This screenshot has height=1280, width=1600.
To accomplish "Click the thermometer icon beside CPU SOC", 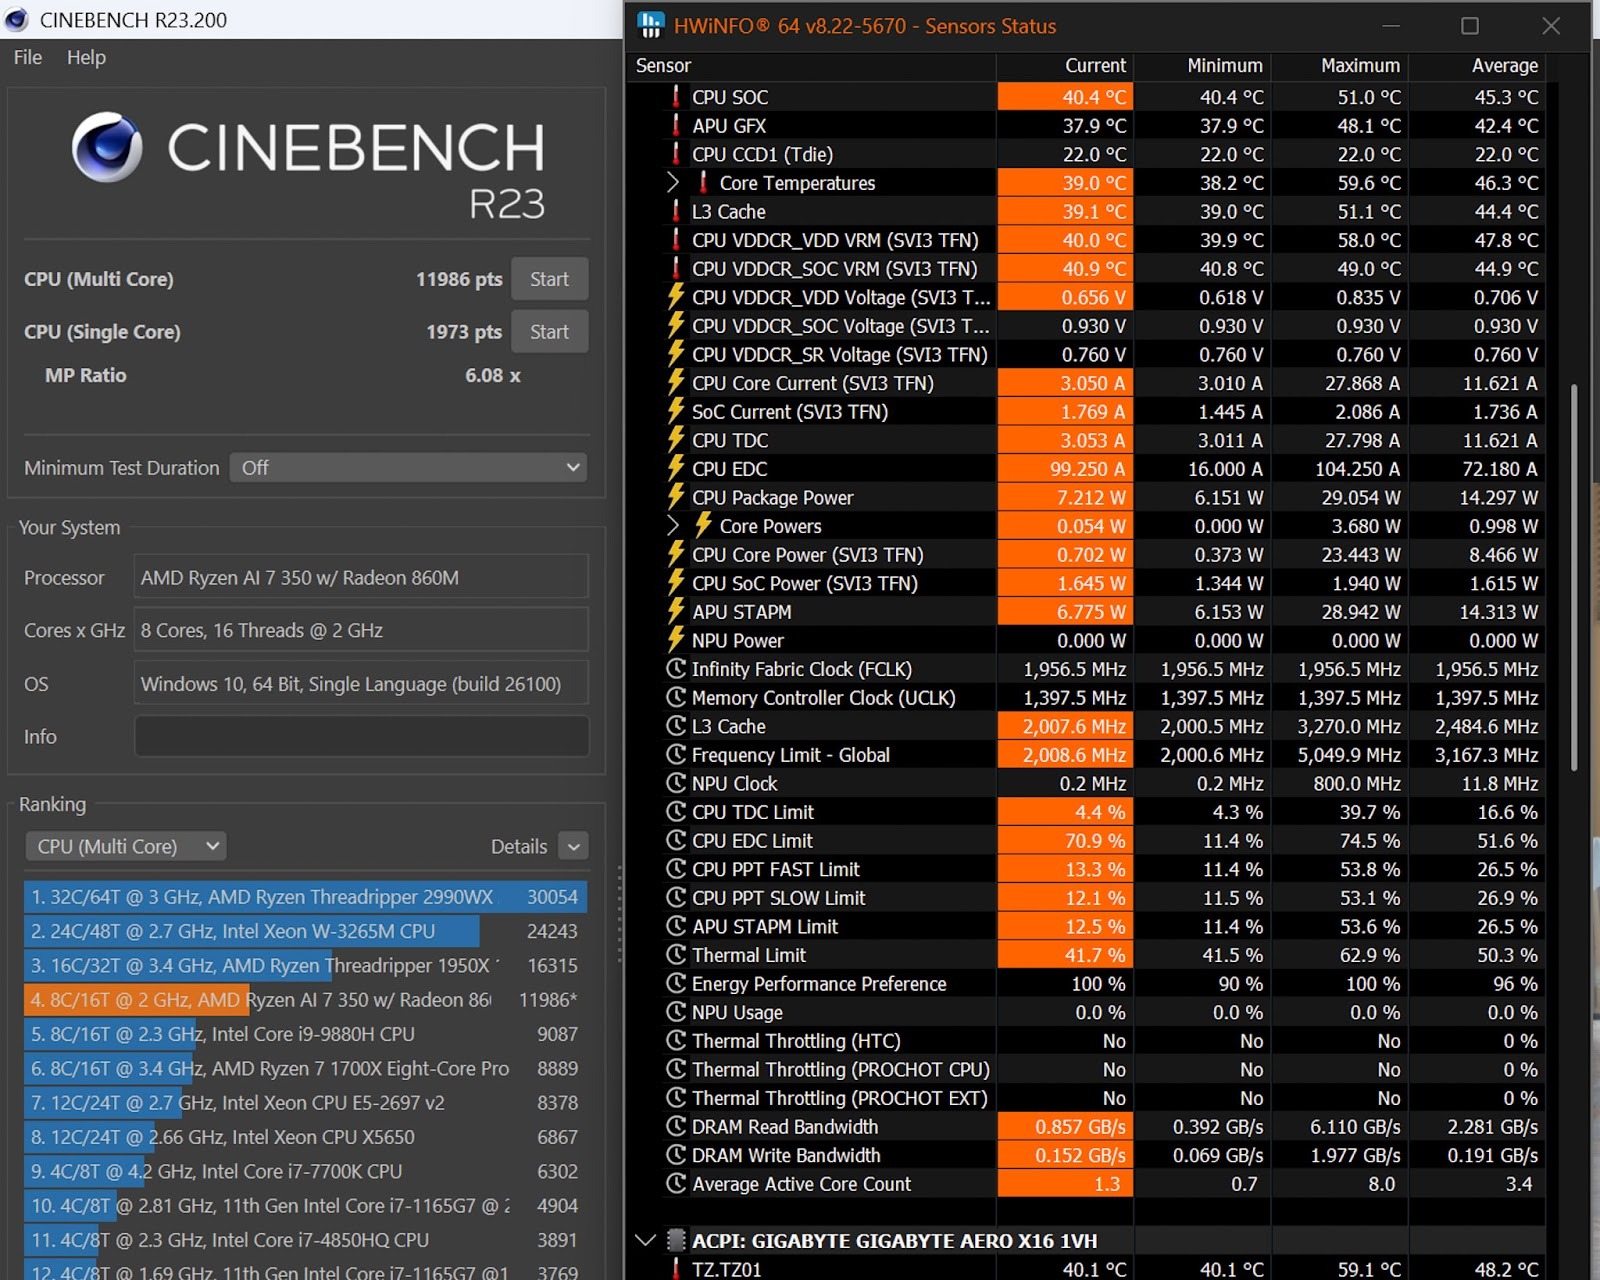I will coord(676,97).
